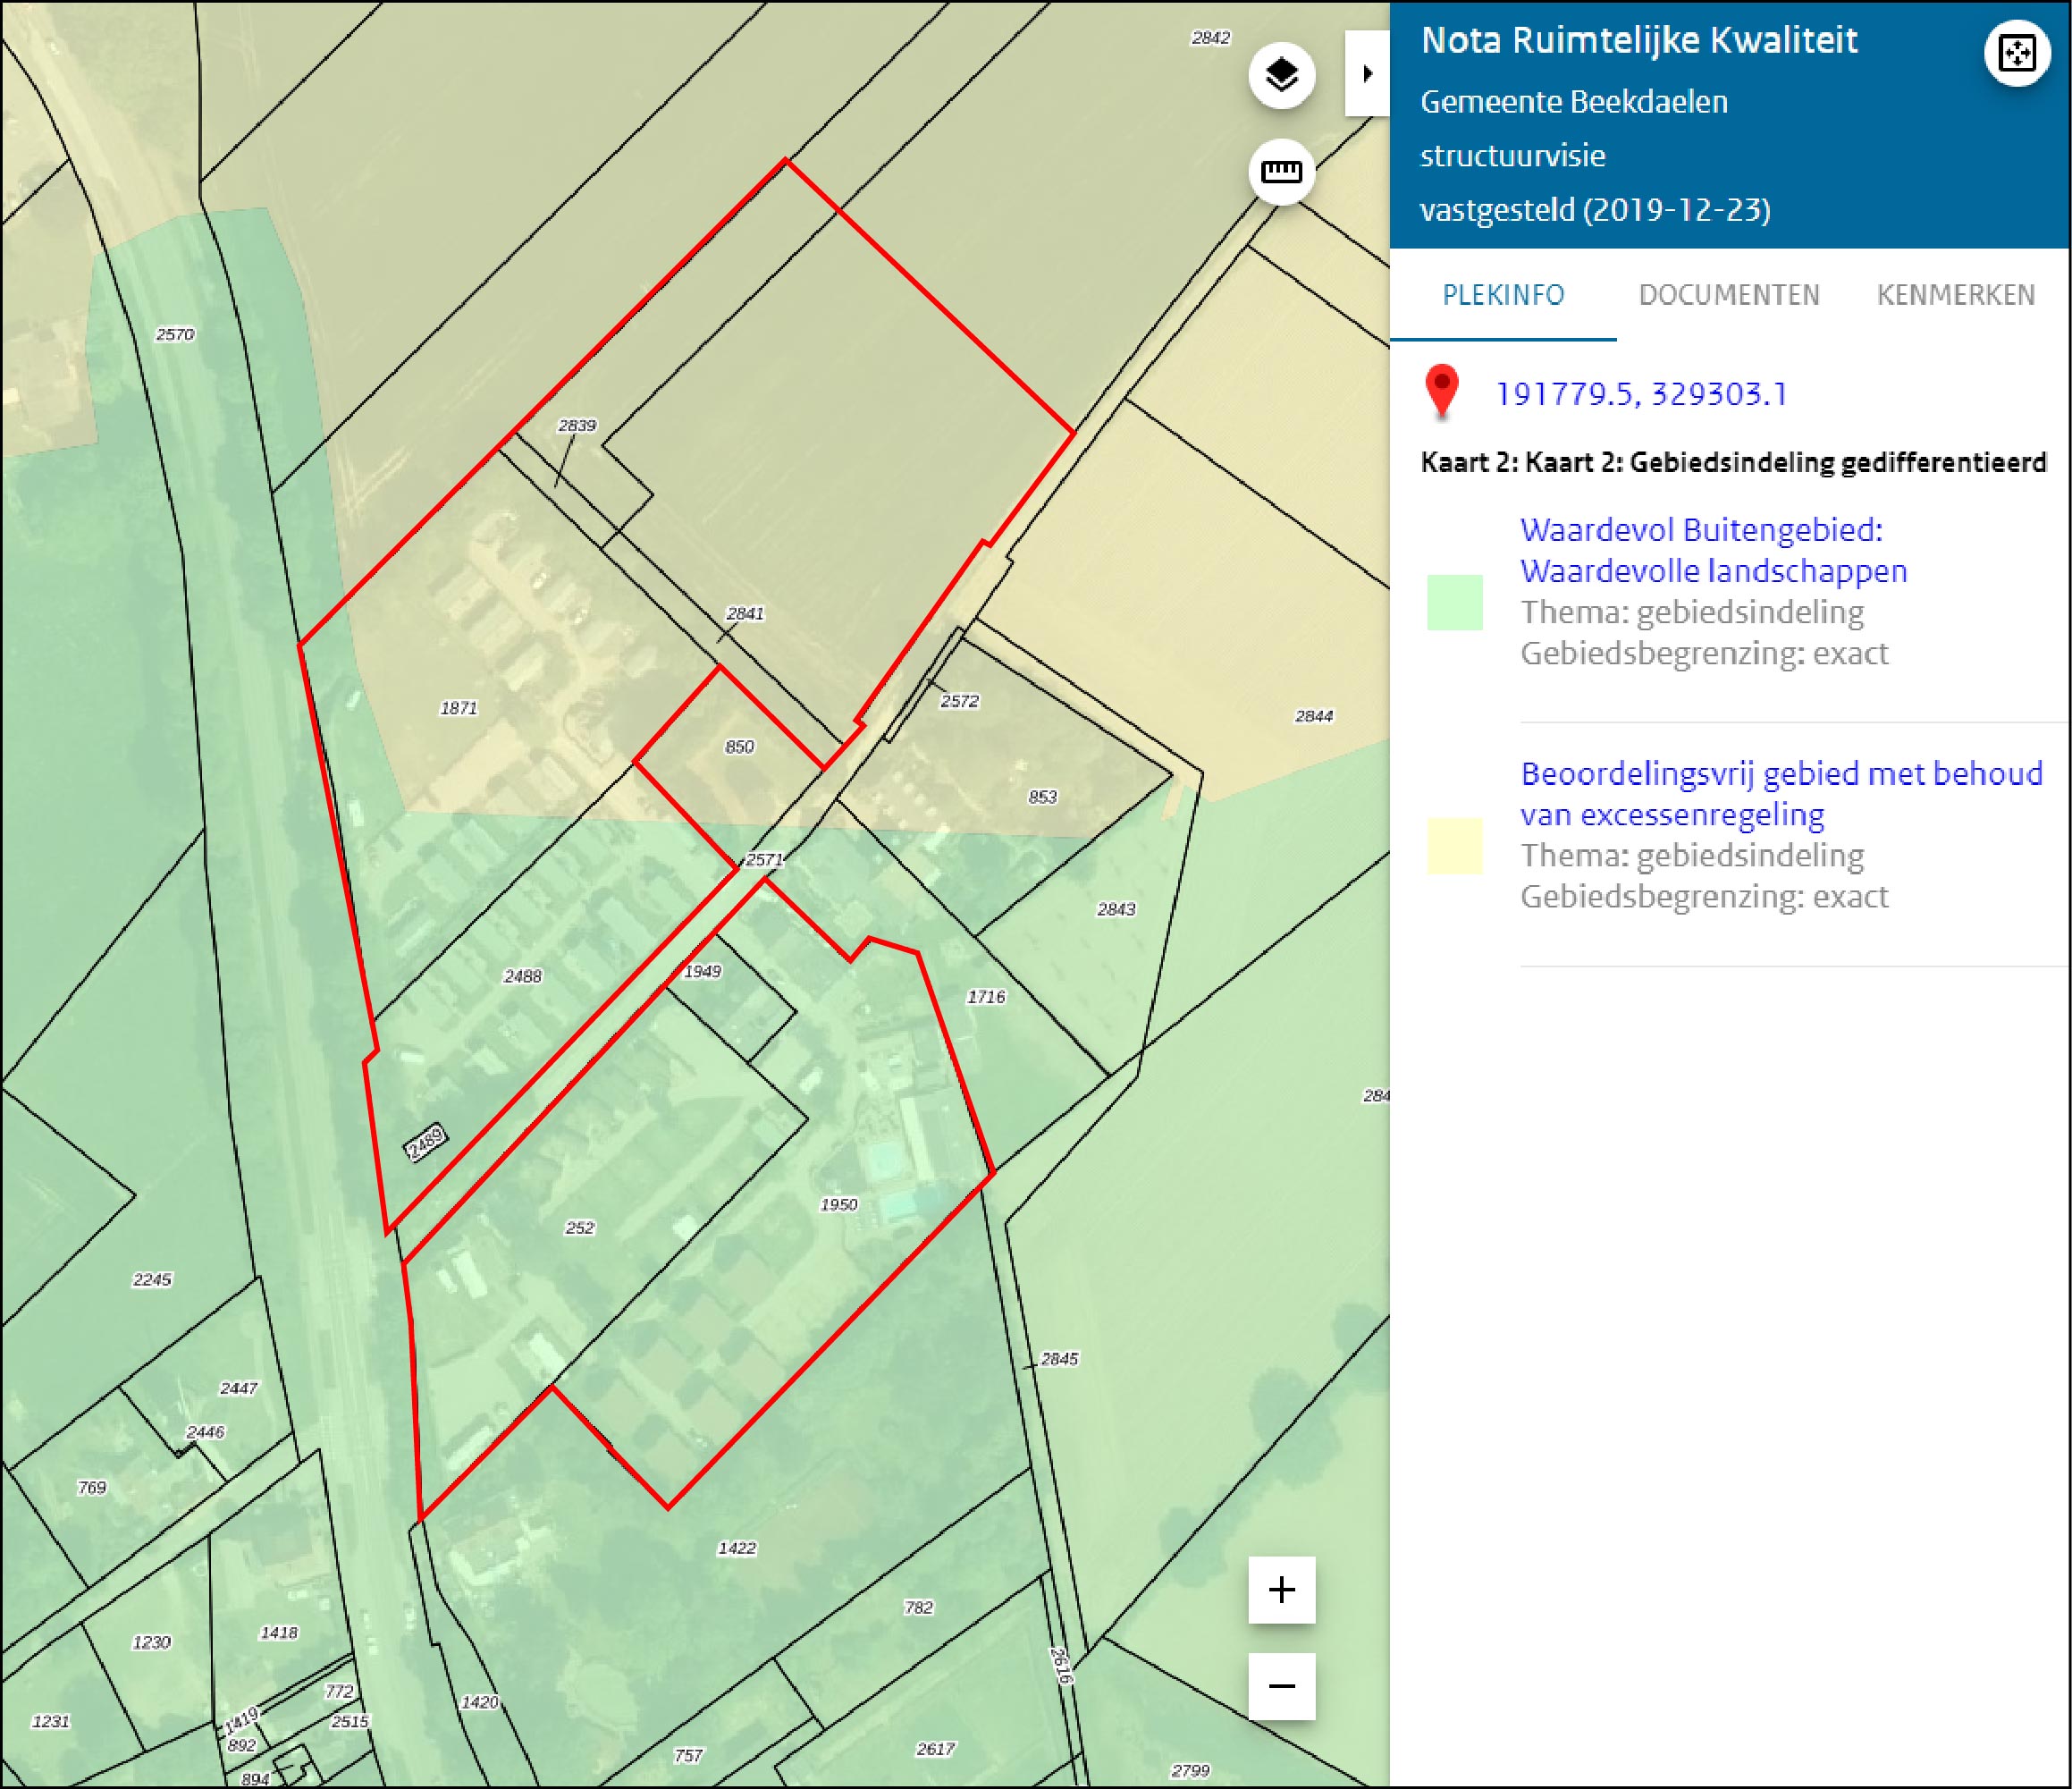Open the DOCUMENTEN tab
The image size is (2072, 1789).
coord(1729,295)
